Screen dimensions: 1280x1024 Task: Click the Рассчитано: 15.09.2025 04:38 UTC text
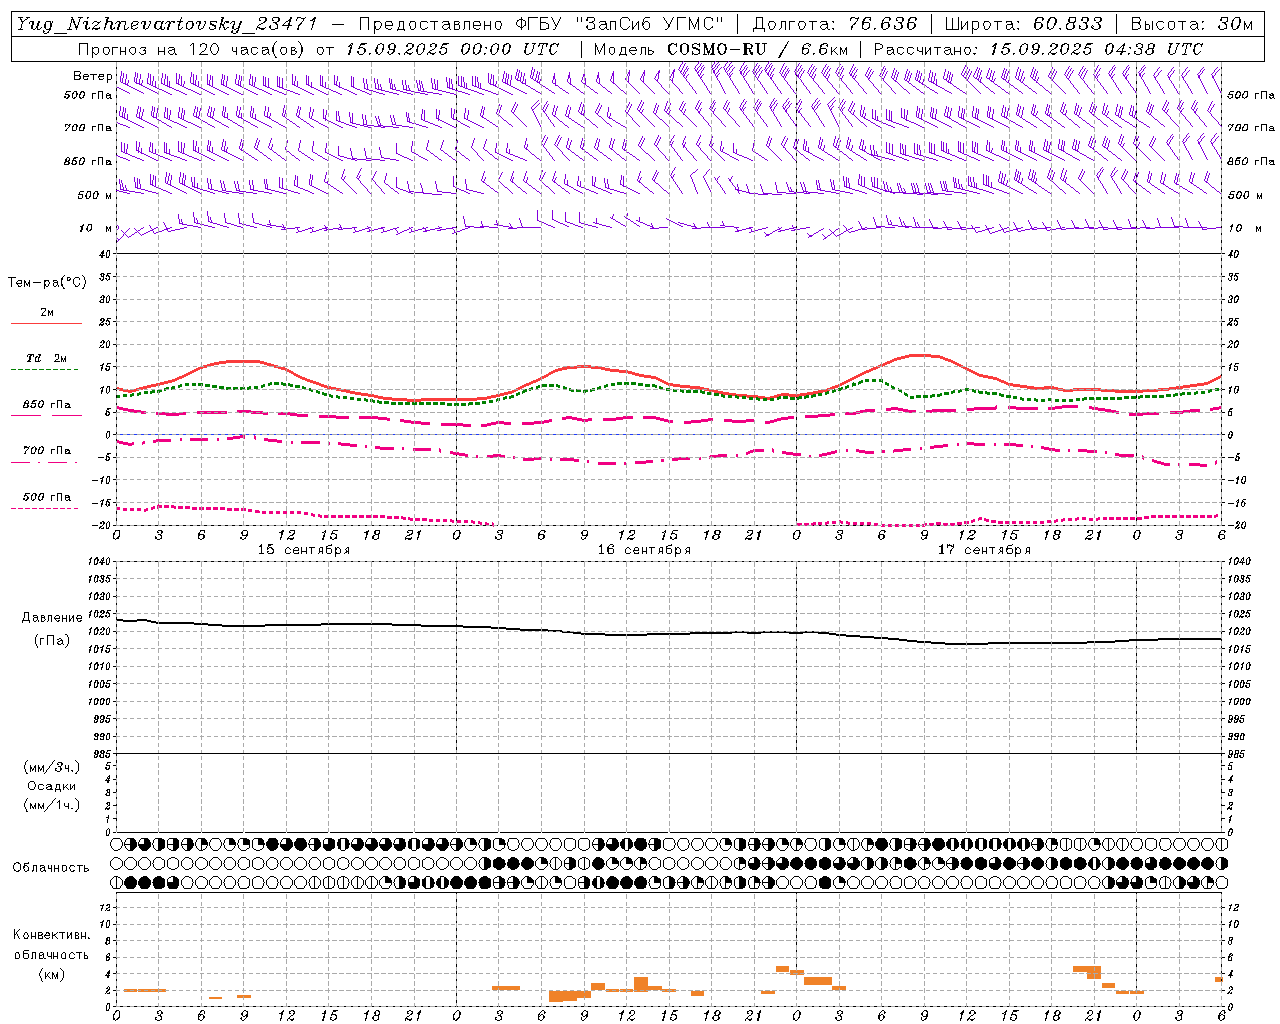(x=1038, y=49)
